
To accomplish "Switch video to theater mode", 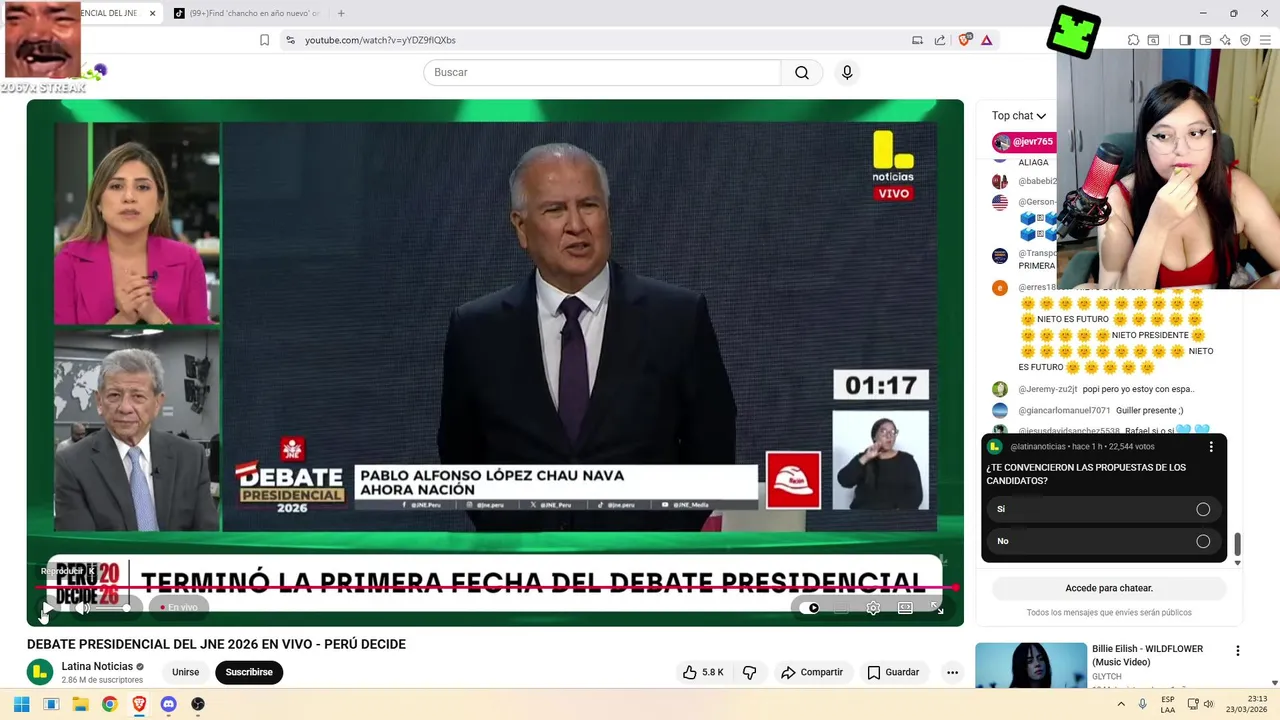I will pyautogui.click(x=905, y=608).
